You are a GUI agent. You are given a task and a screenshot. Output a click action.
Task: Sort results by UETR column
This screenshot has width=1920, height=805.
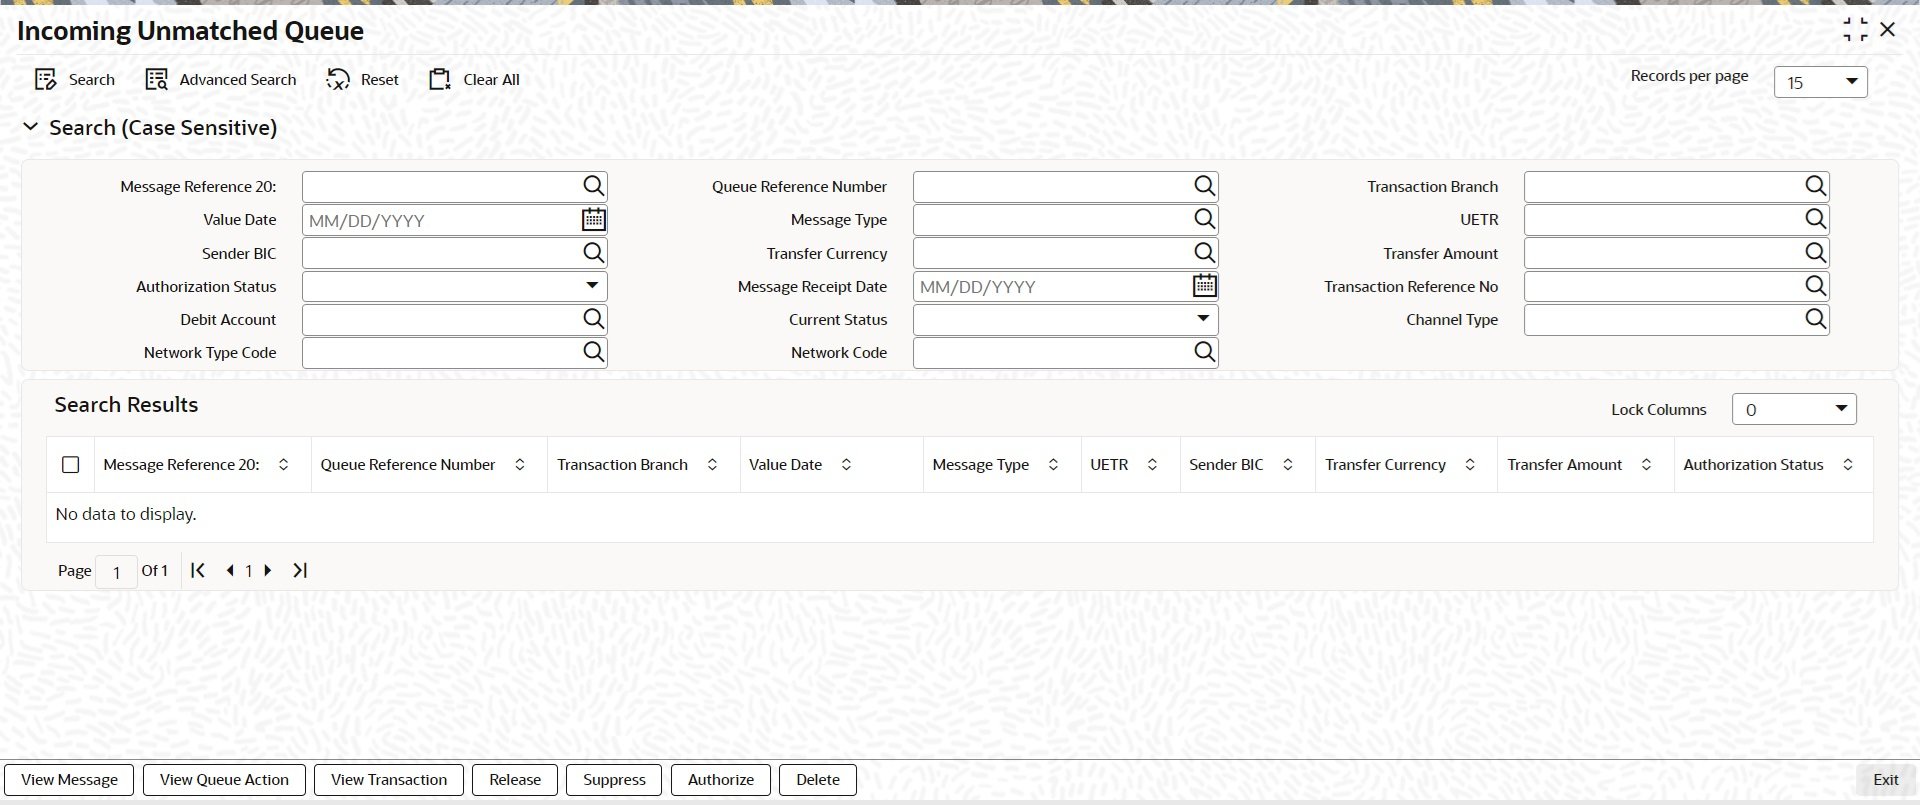pos(1153,465)
